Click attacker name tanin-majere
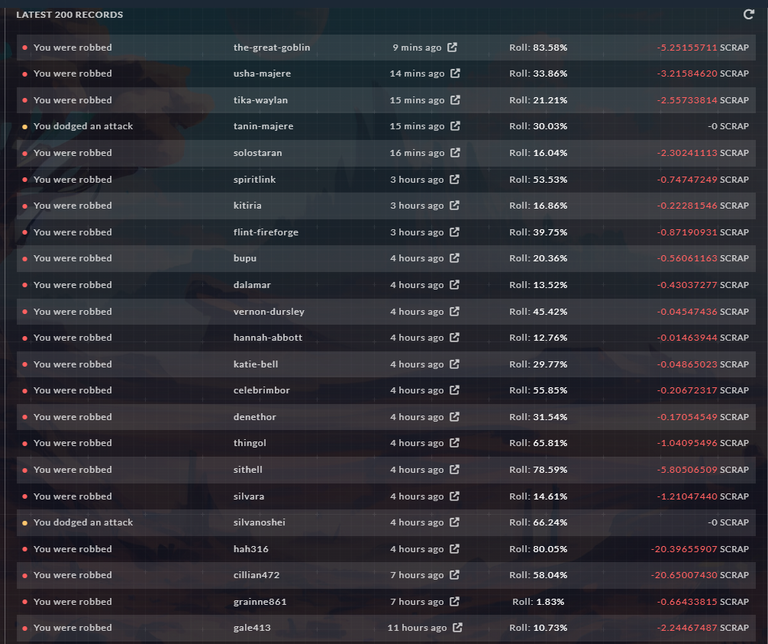 coord(264,126)
